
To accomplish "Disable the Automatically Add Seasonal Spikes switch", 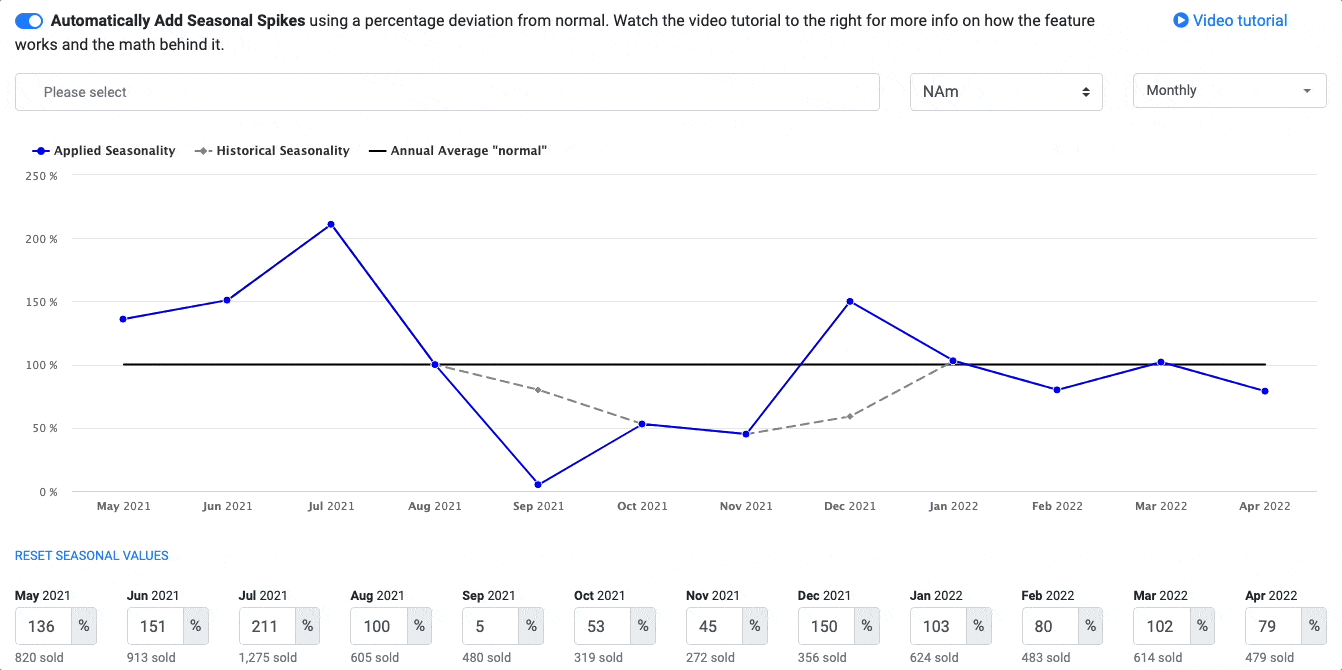I will [x=28, y=20].
